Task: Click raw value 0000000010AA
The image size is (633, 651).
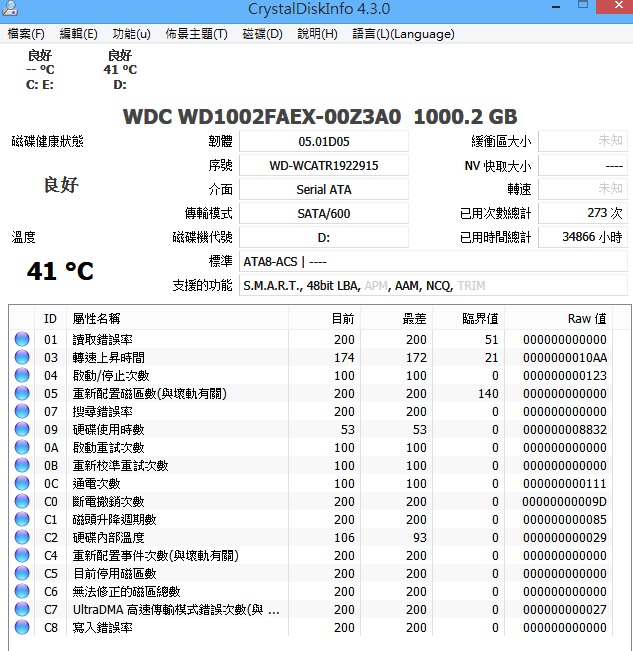Action: pos(565,357)
